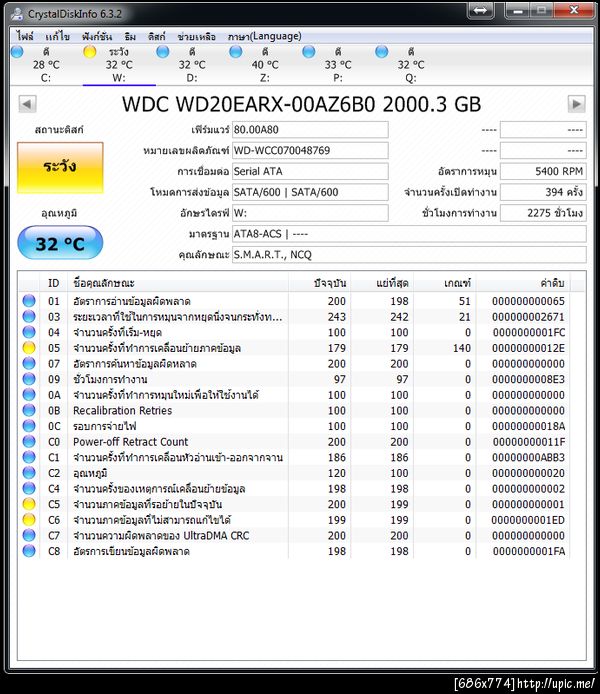Click the UltraDMA CRC attribute name
Screen dimensions: 600x694
162,536
